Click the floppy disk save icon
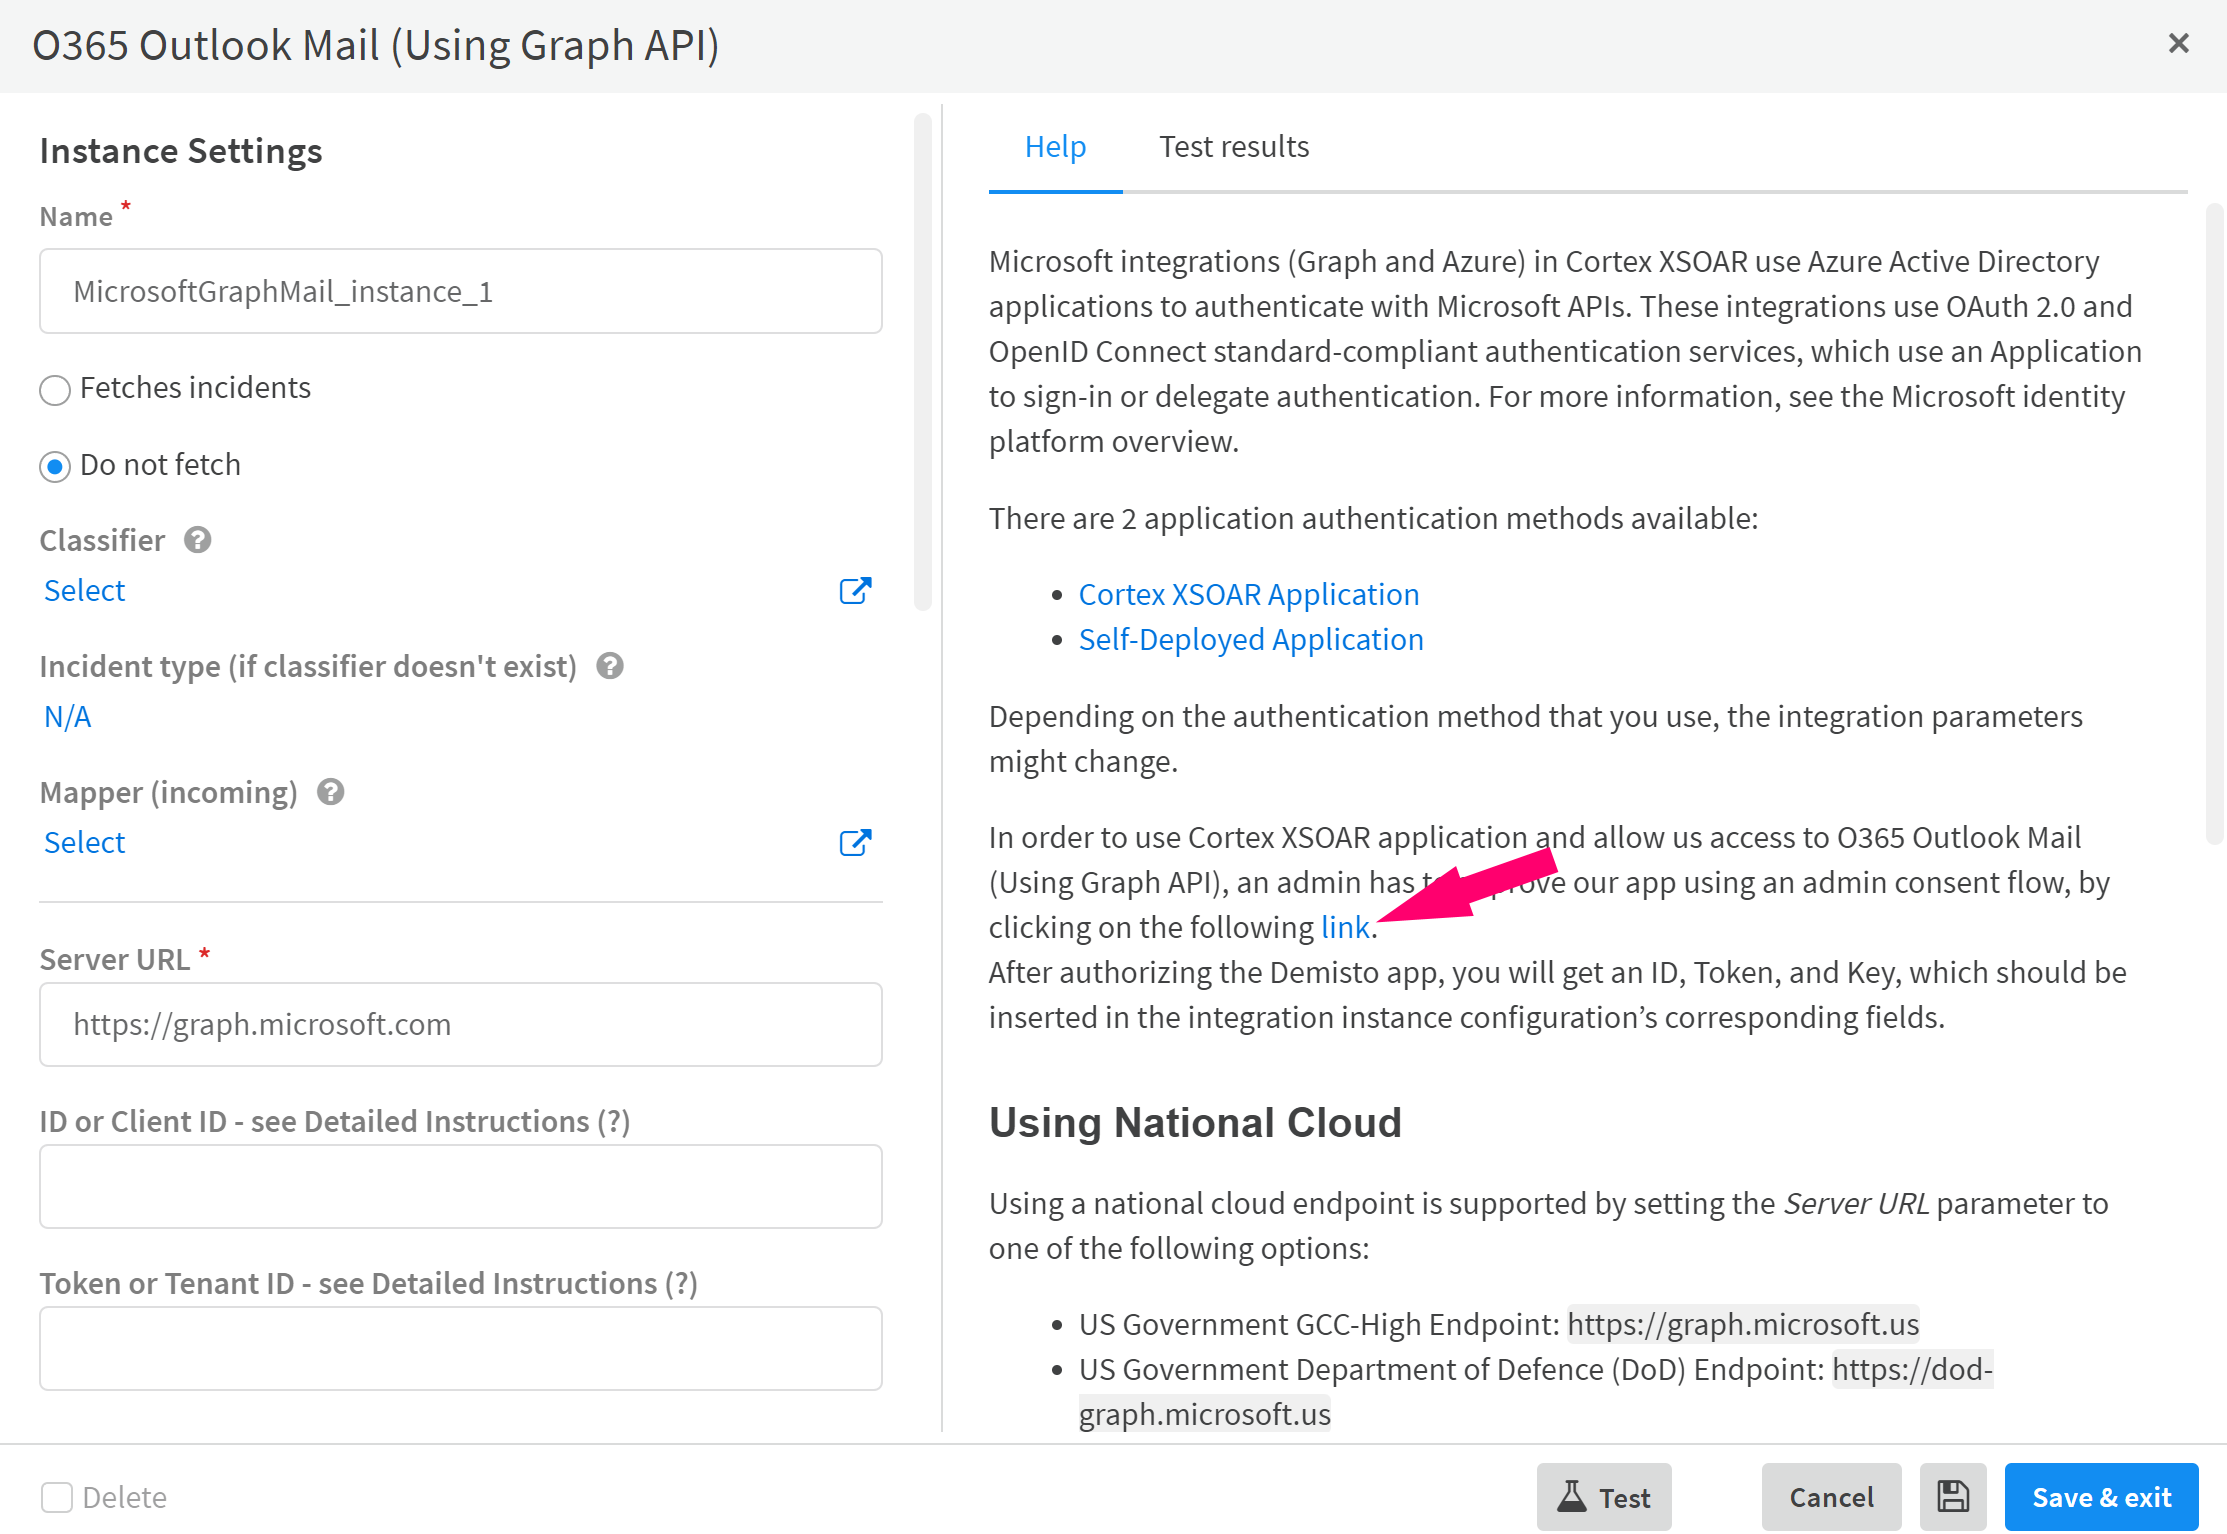Screen dimensions: 2227x1534 coord(1952,1497)
